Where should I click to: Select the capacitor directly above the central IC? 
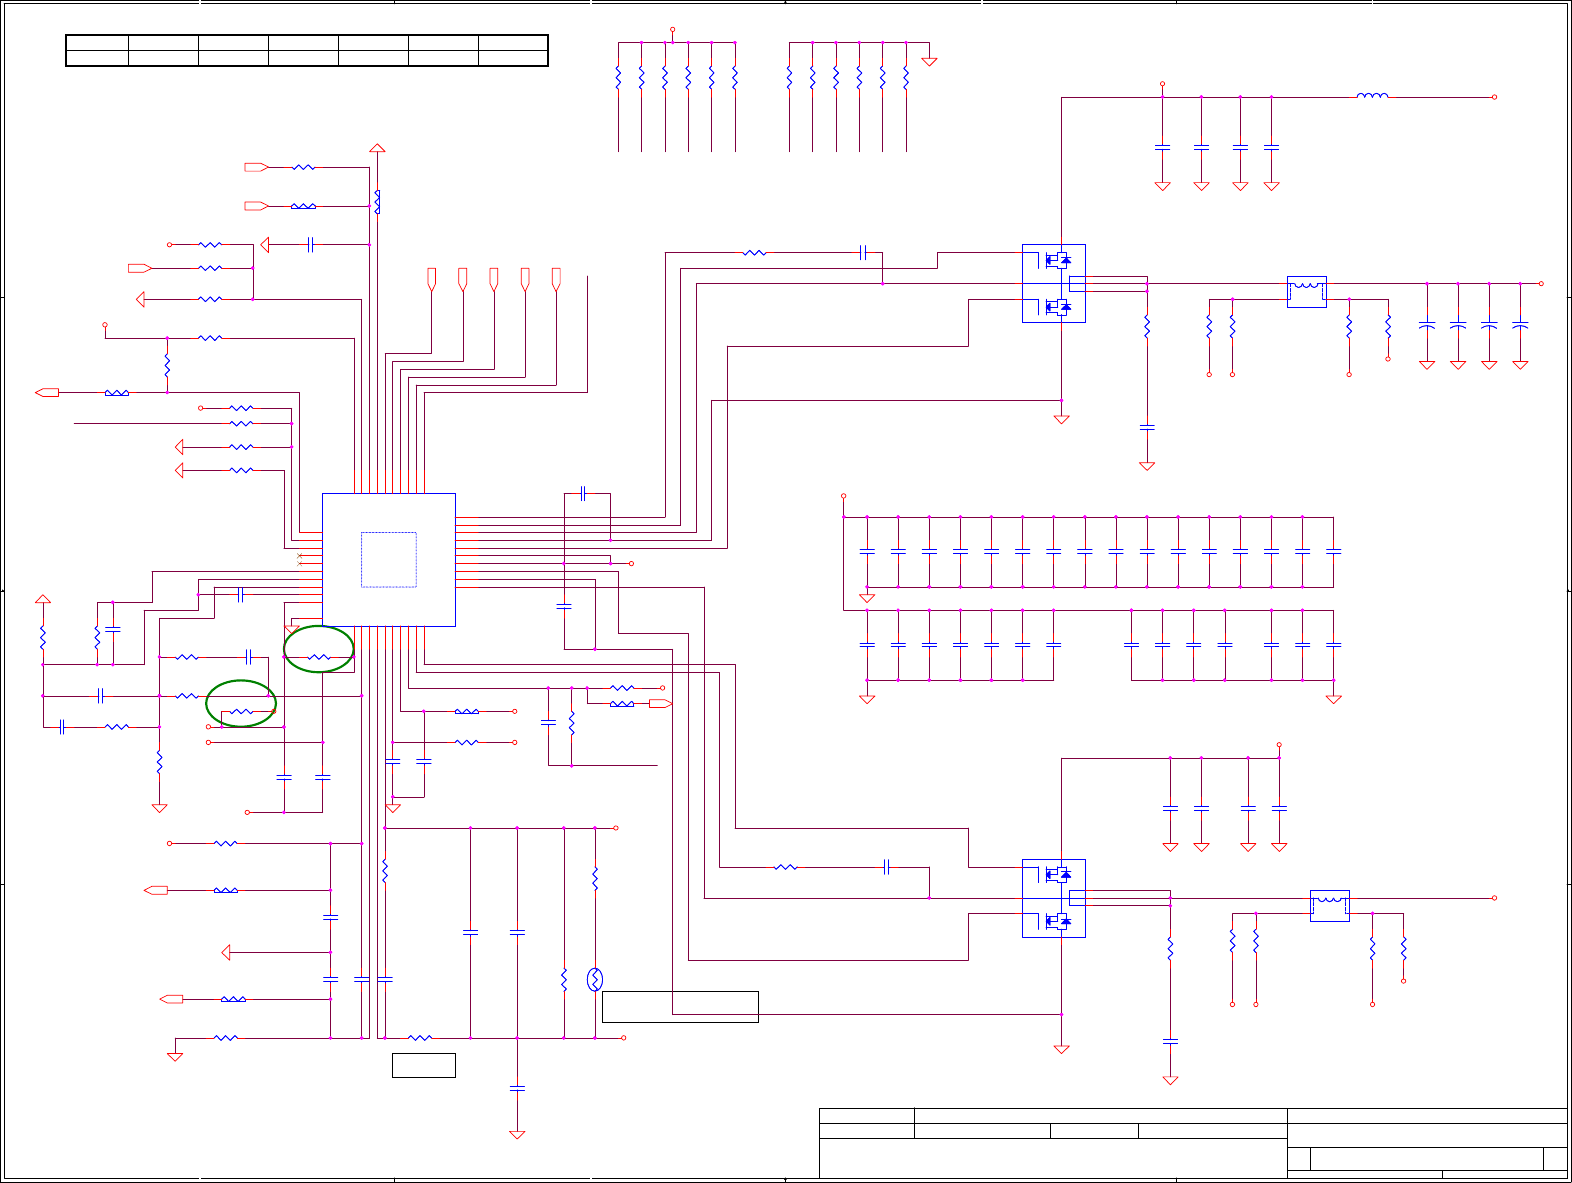coord(583,493)
